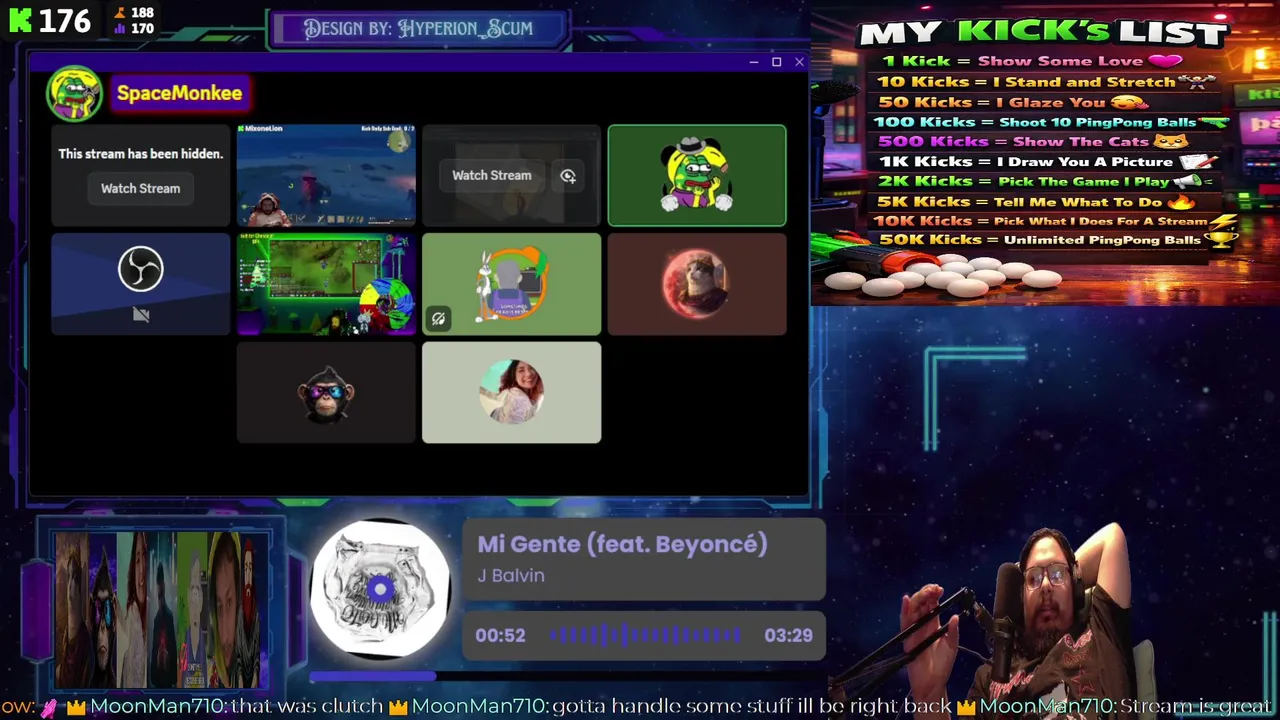Click '50 Kicks = I Glaze You' line

pyautogui.click(x=1012, y=102)
